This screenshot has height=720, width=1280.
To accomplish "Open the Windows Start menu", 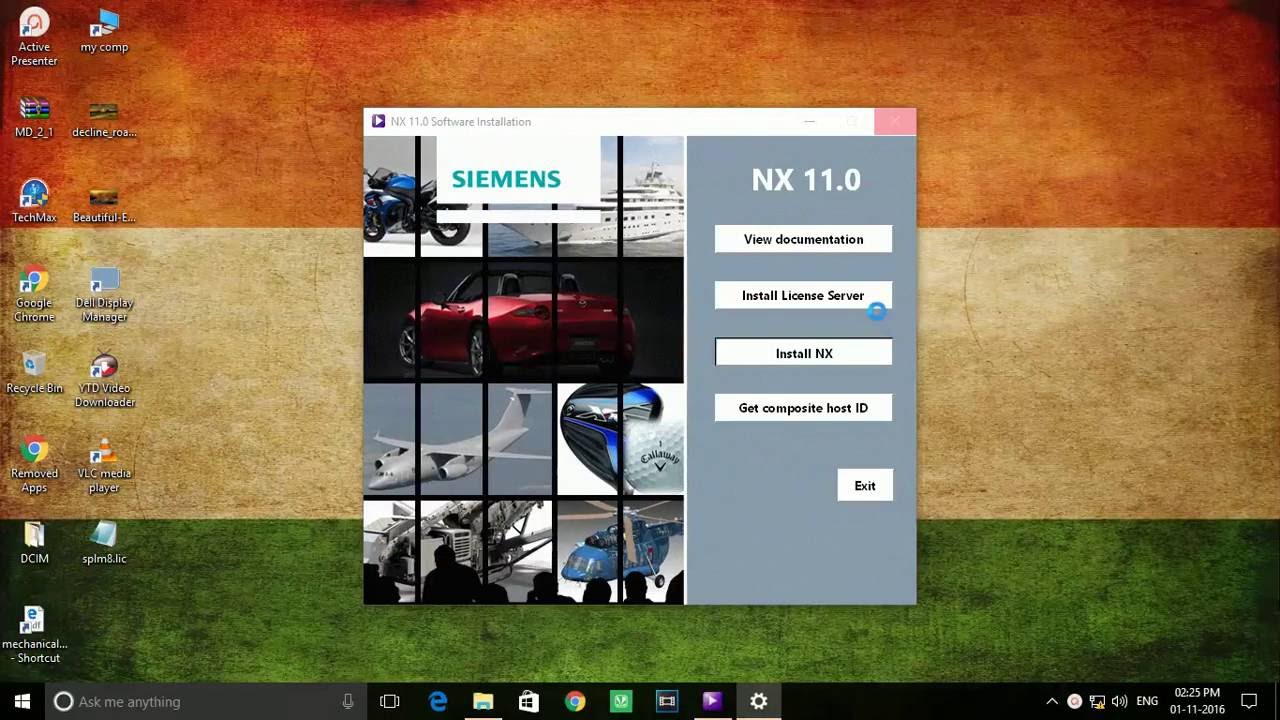I will click(x=23, y=701).
